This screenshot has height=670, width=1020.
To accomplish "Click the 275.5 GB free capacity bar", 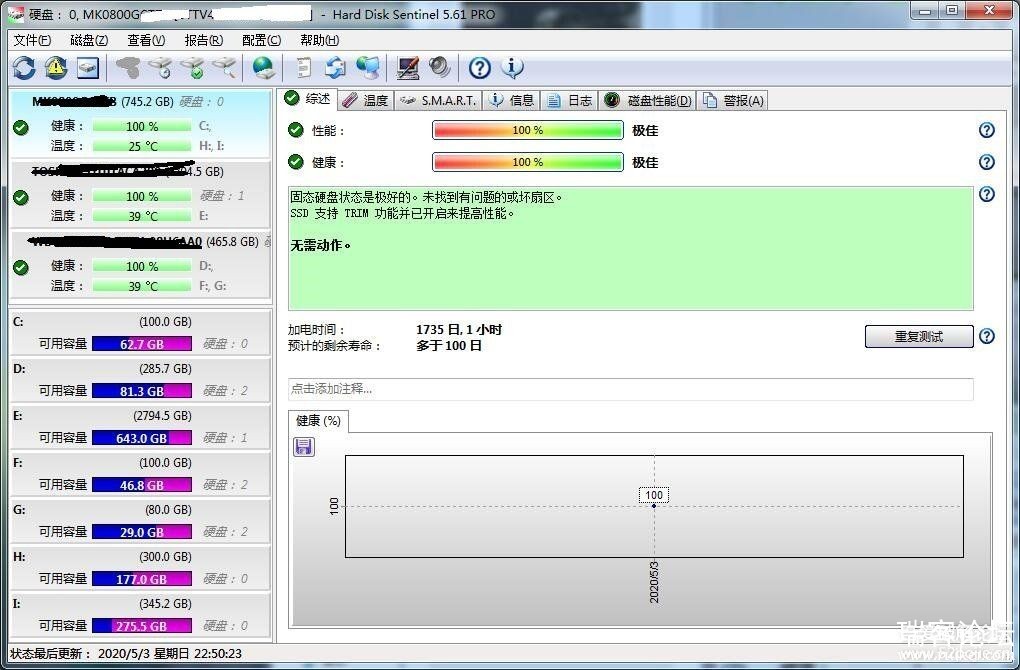I will (x=142, y=626).
